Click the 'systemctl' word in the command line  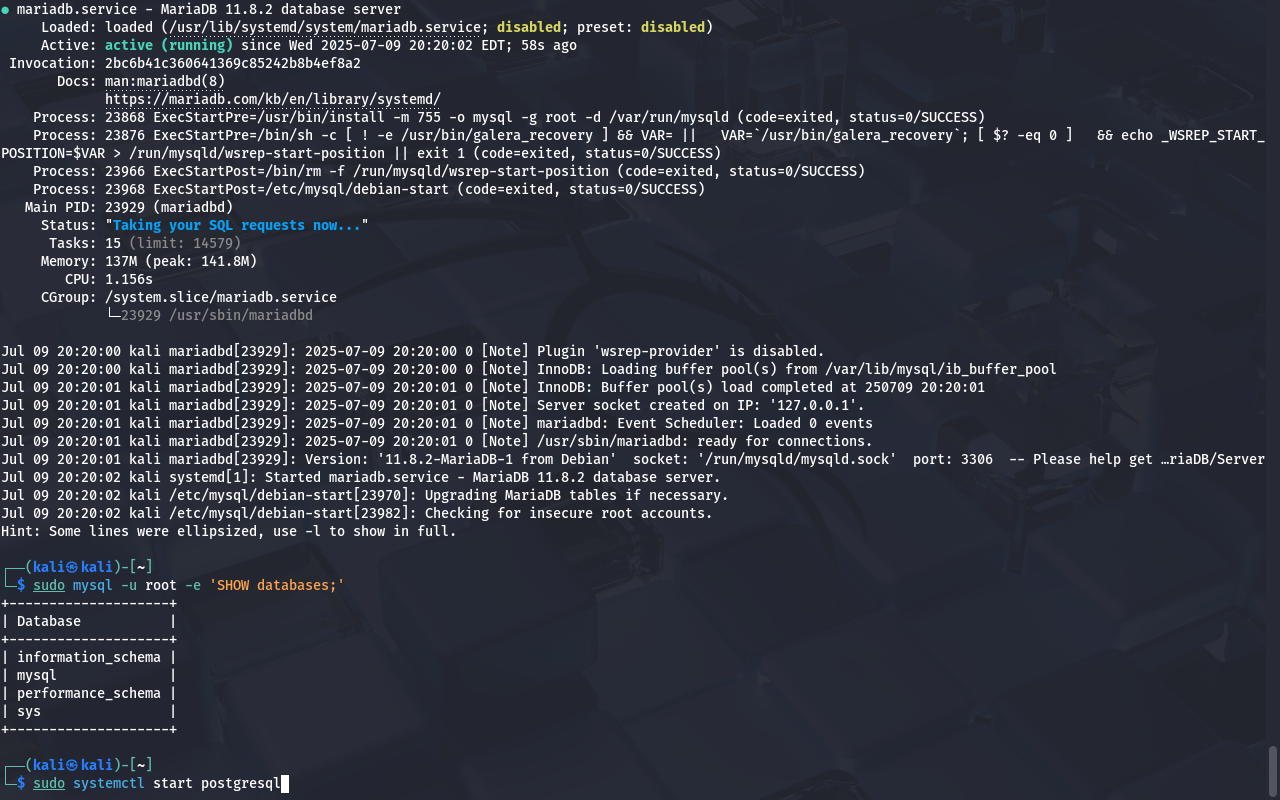tap(109, 783)
